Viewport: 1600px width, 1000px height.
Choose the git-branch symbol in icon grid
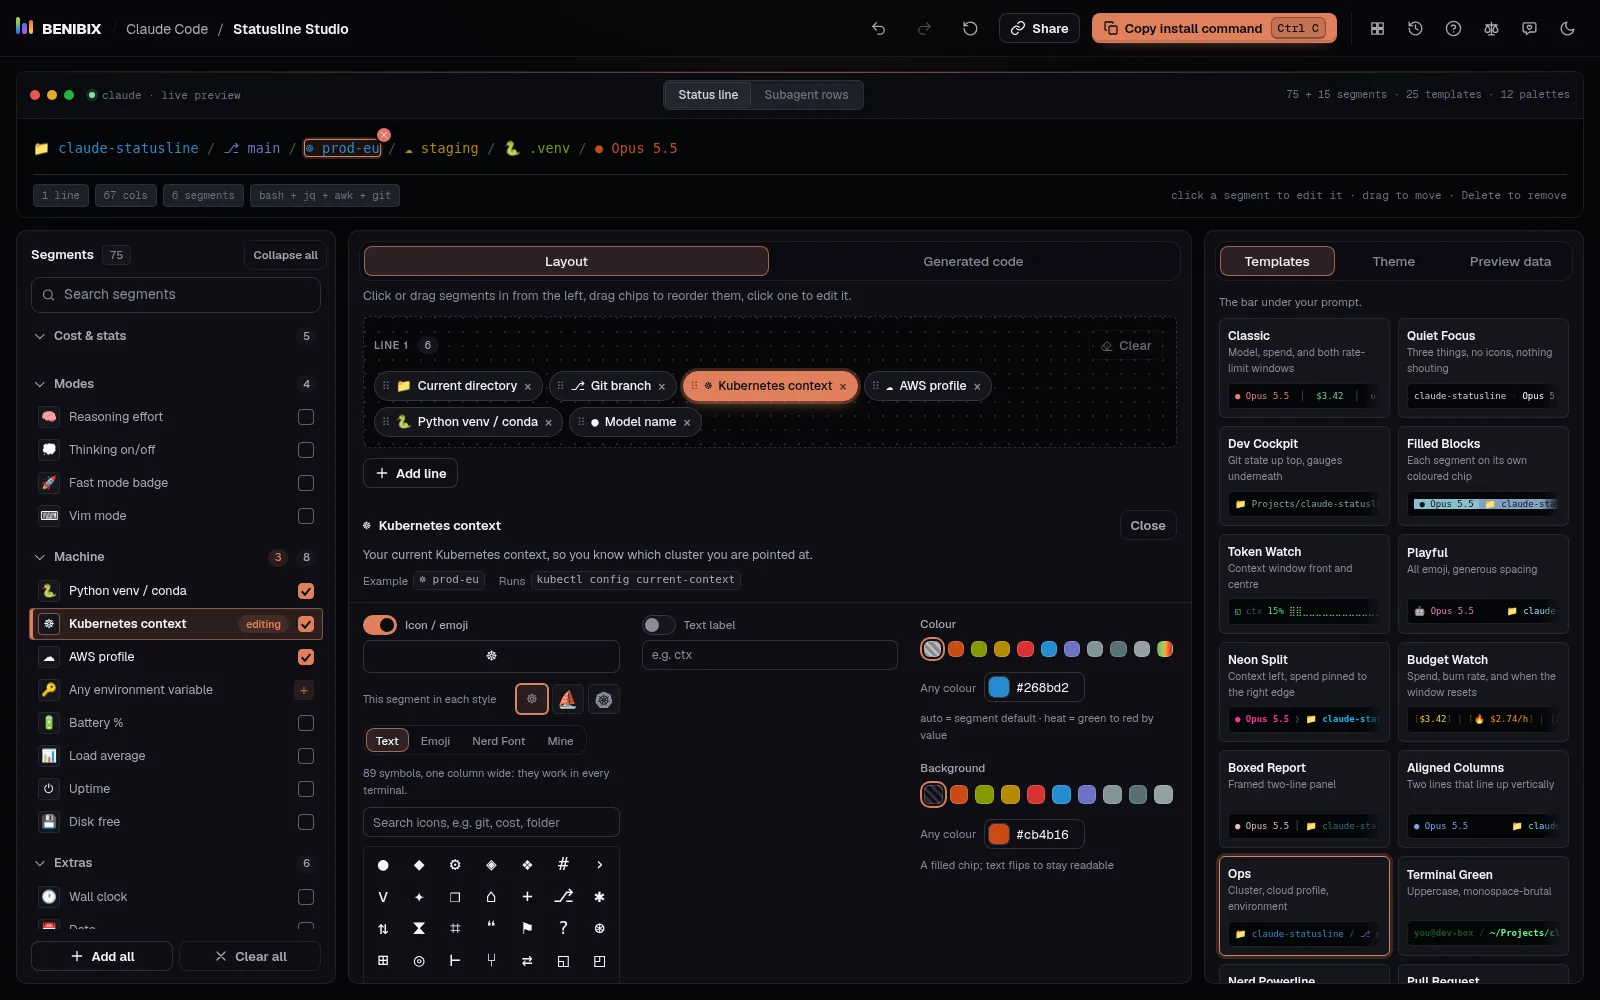563,897
